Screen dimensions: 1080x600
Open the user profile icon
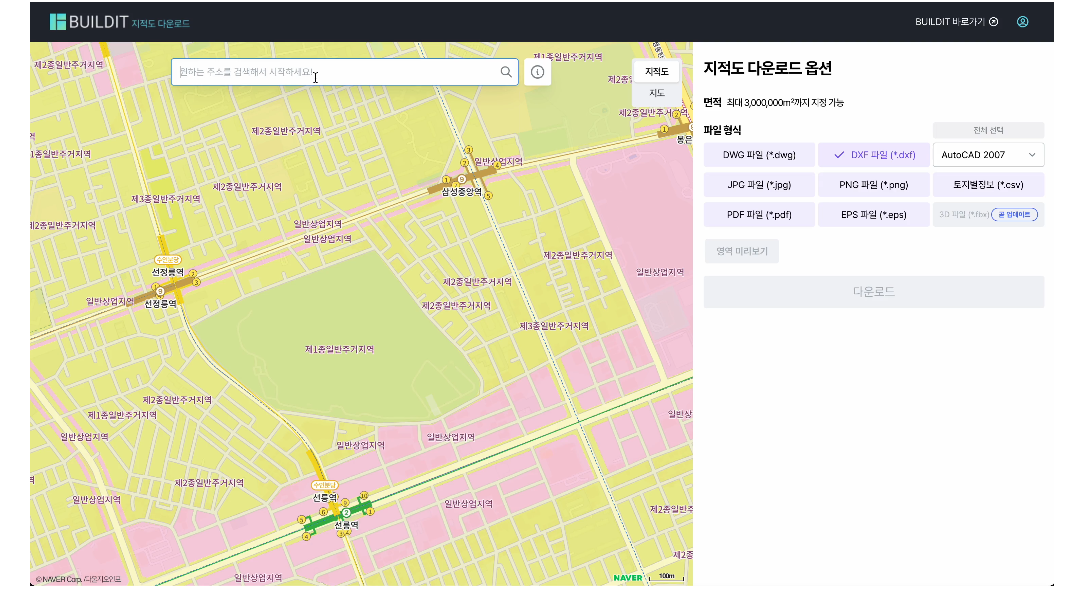[1023, 22]
